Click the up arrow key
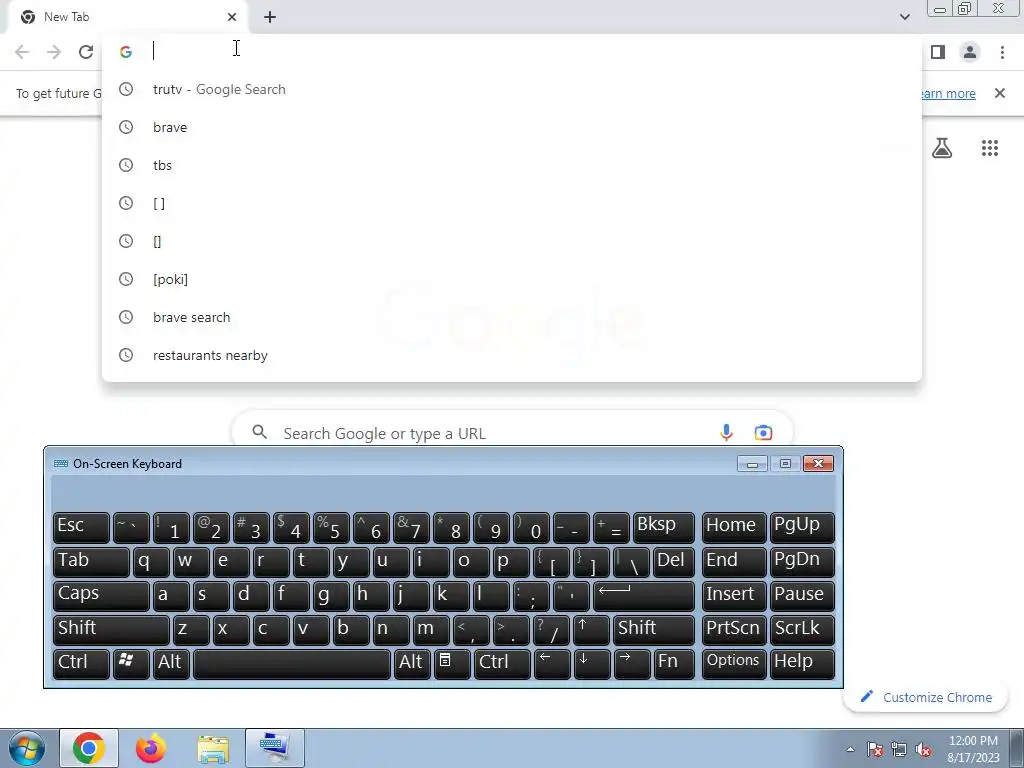1024x768 pixels. (x=592, y=629)
